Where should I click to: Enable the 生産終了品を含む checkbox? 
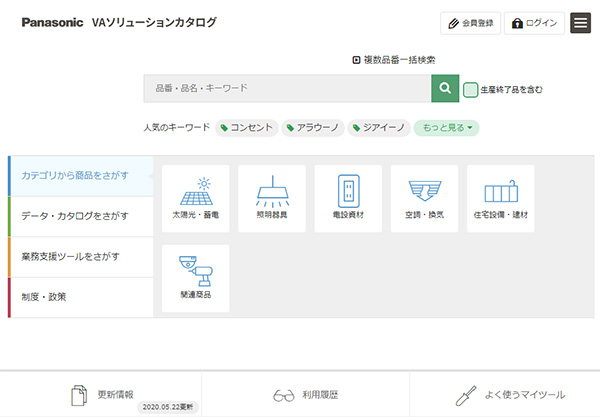[471, 89]
